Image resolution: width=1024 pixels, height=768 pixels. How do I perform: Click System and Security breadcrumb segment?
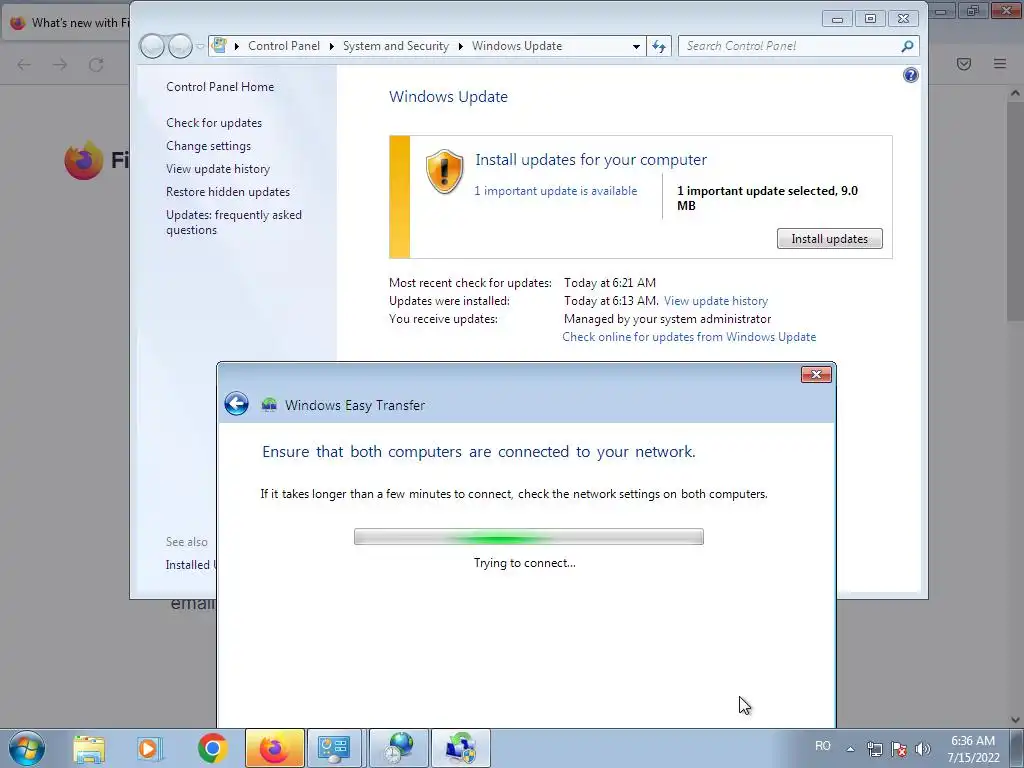(396, 46)
